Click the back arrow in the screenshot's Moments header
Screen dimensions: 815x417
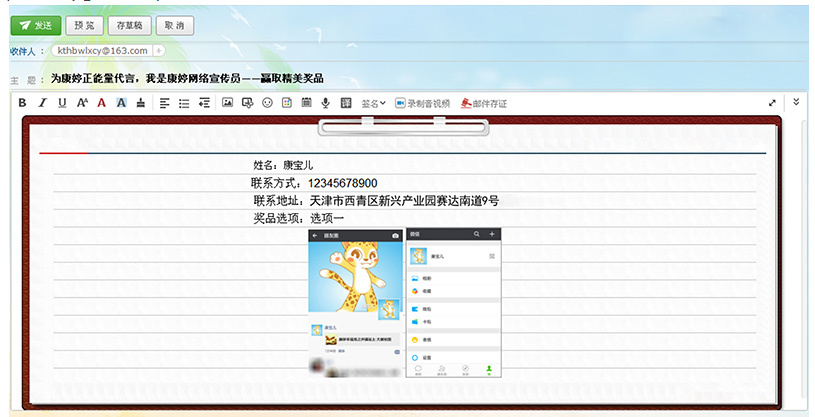314,236
